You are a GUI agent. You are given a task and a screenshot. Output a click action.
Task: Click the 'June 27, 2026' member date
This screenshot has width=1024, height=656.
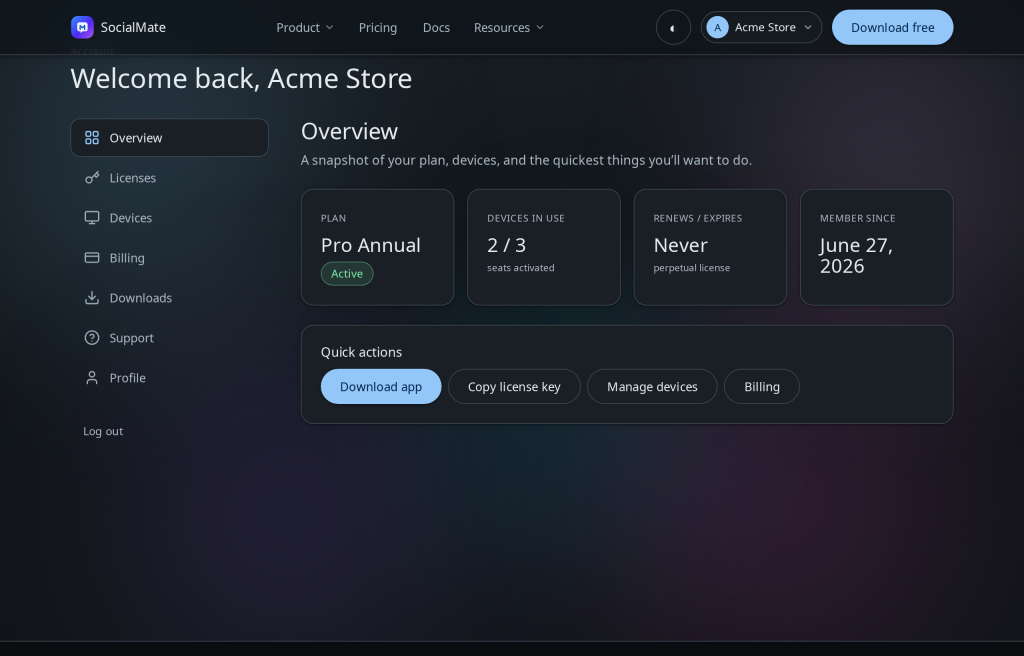coord(856,255)
